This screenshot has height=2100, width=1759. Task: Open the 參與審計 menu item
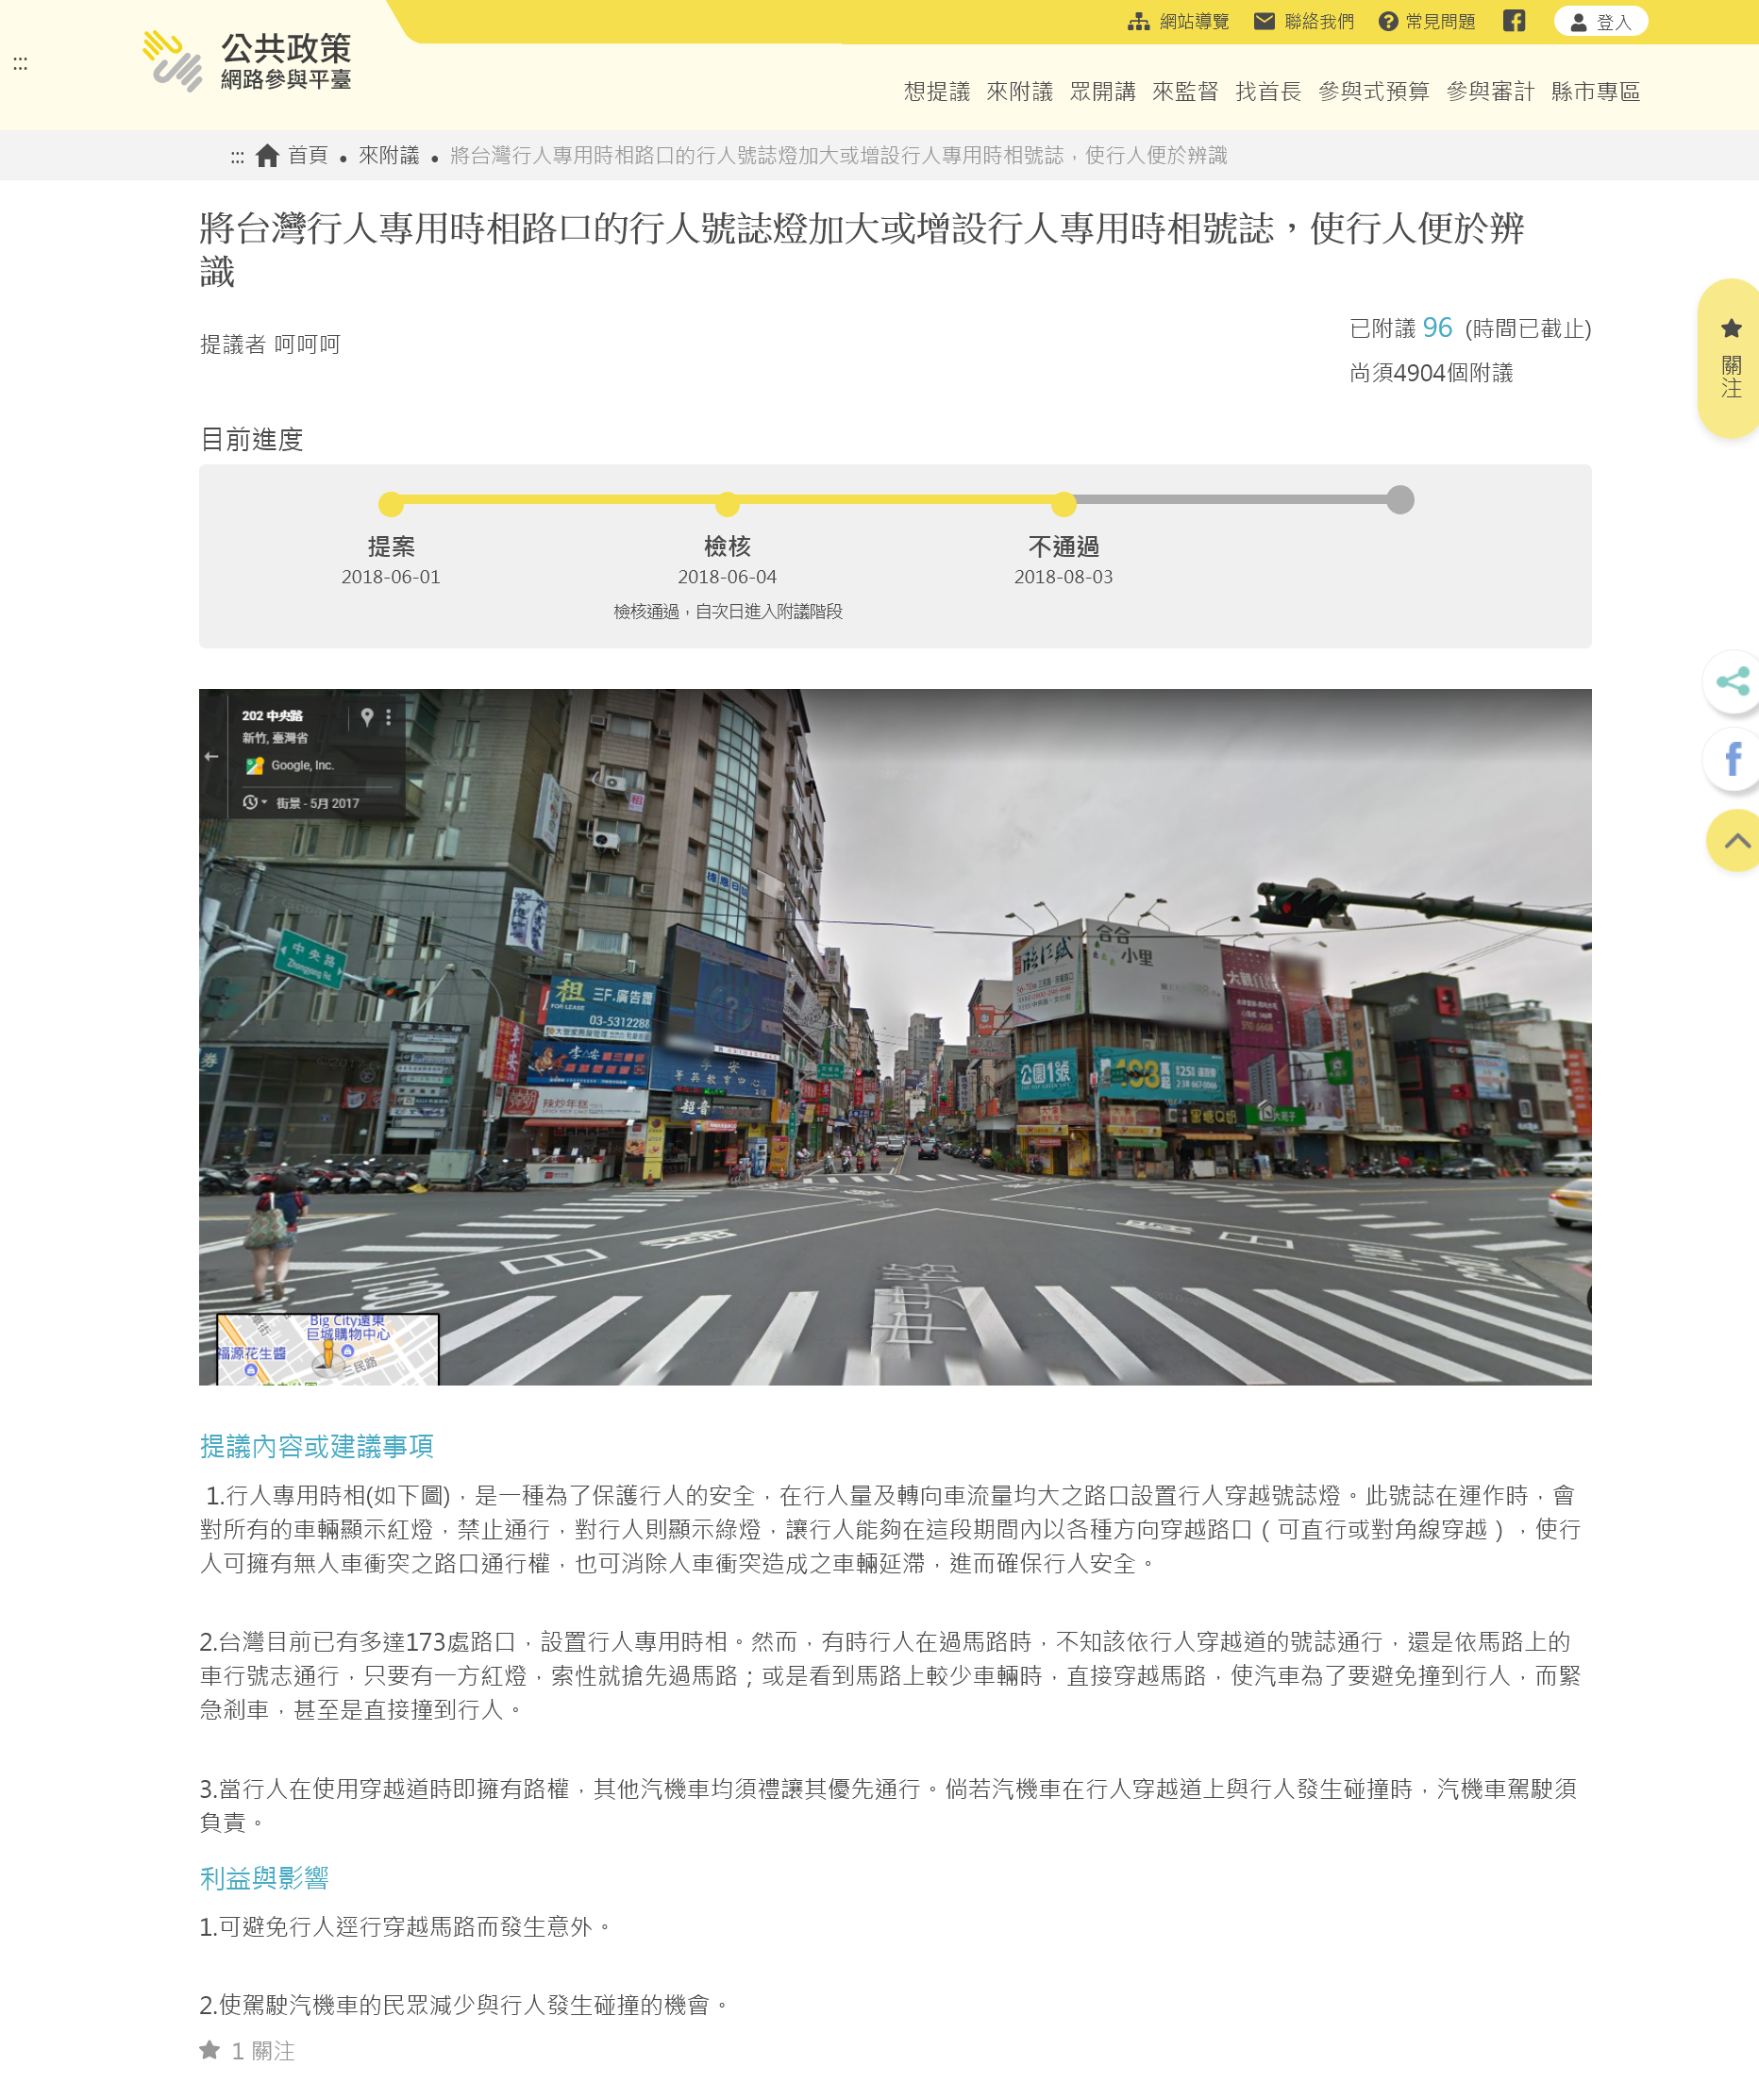[x=1489, y=92]
